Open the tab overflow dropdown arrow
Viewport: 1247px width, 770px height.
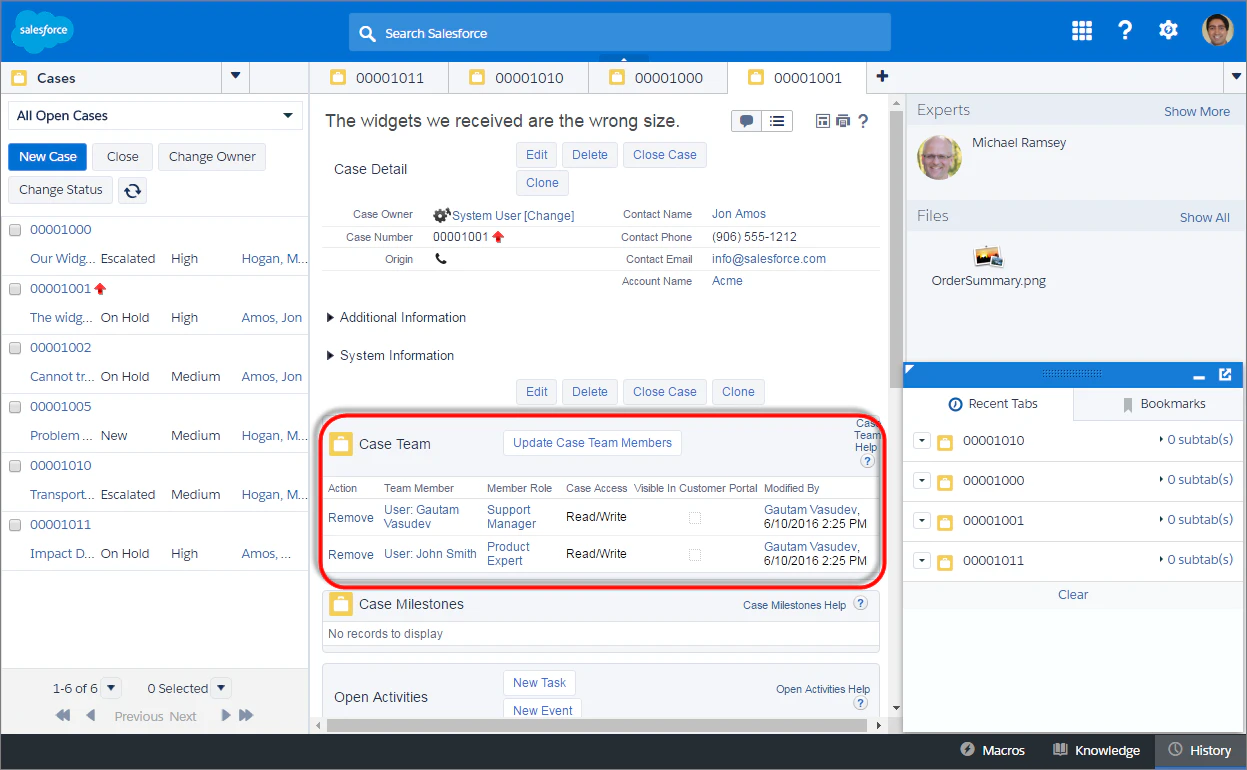coord(1234,76)
